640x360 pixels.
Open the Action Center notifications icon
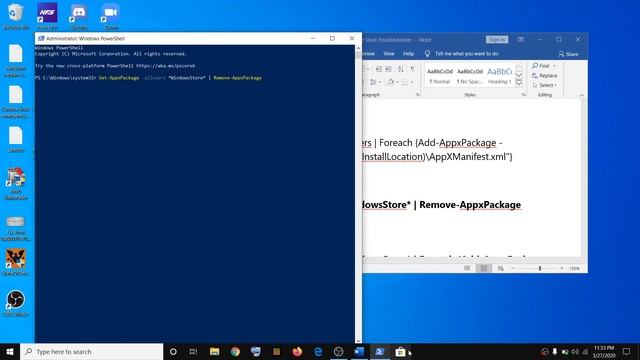click(626, 351)
